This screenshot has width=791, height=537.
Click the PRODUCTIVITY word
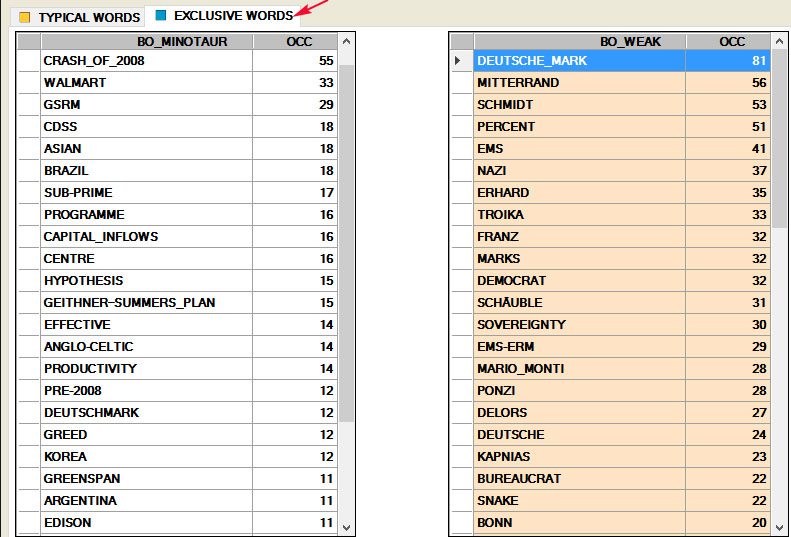(90, 368)
